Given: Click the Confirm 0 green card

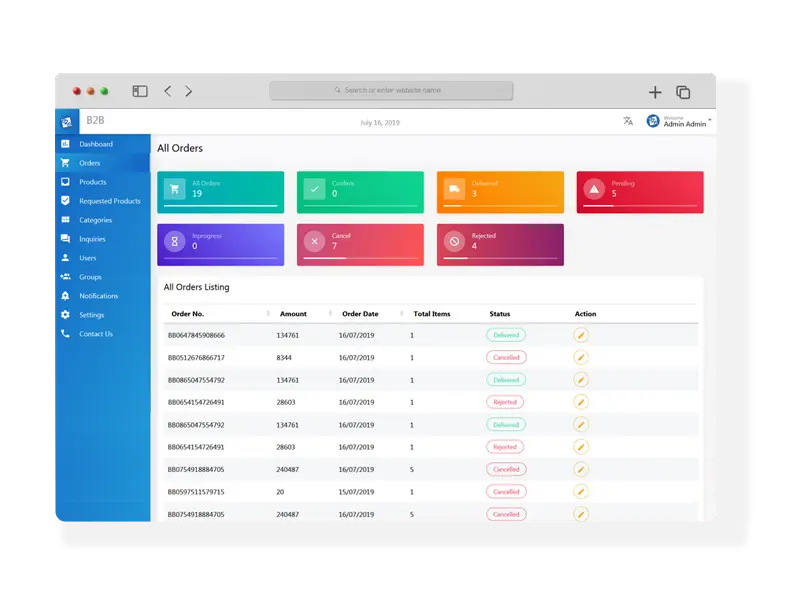Looking at the screenshot, I should point(360,192).
